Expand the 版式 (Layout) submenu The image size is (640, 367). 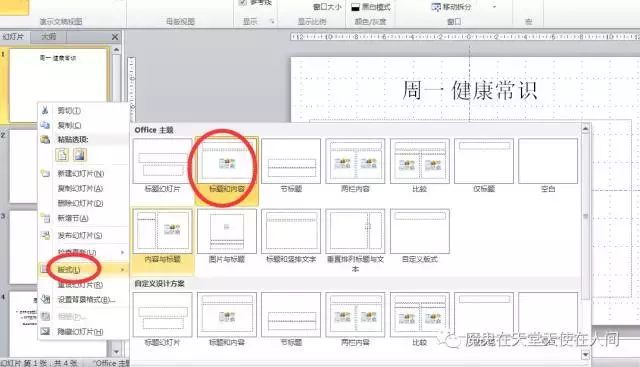click(83, 269)
